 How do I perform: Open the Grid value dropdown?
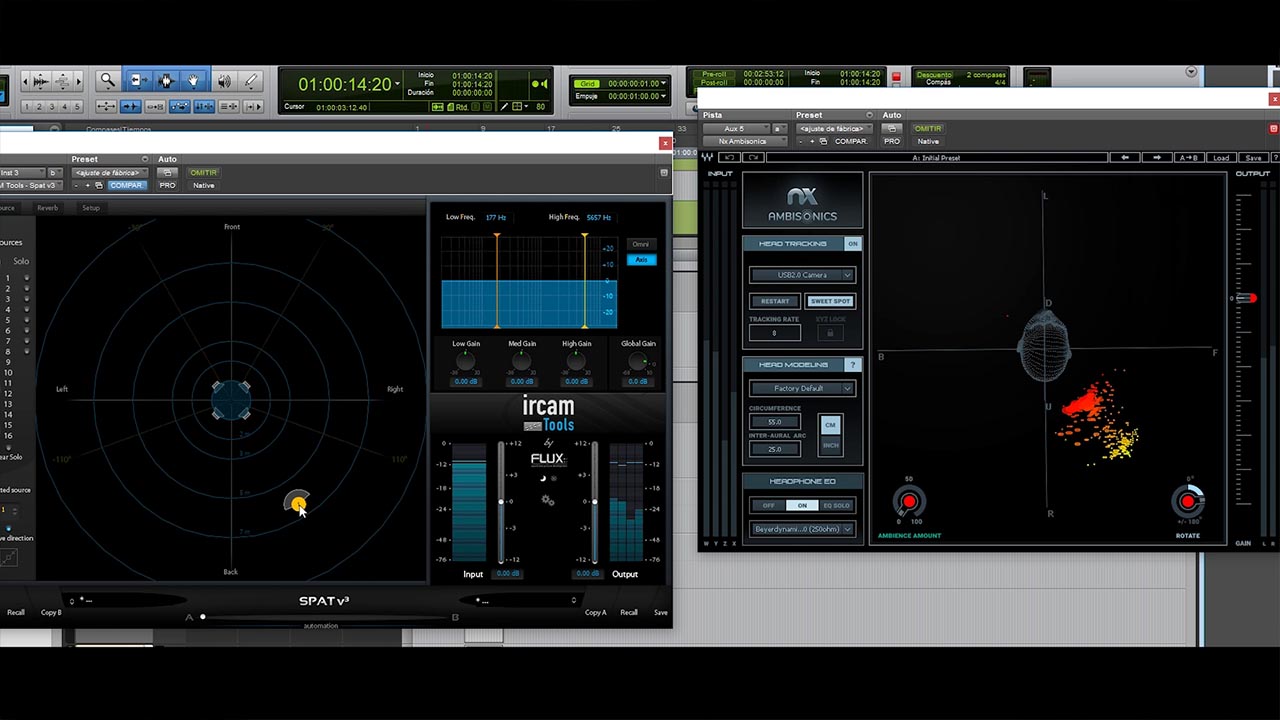665,84
